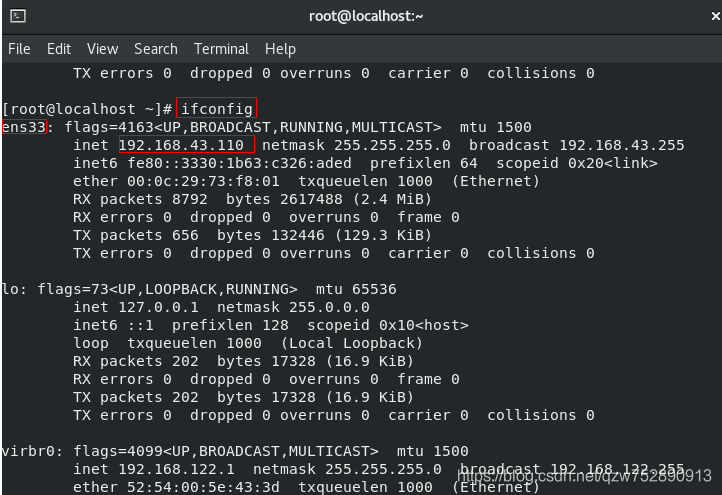Screen dimensions: 722x495
Task: Open the View menu
Action: click(102, 49)
